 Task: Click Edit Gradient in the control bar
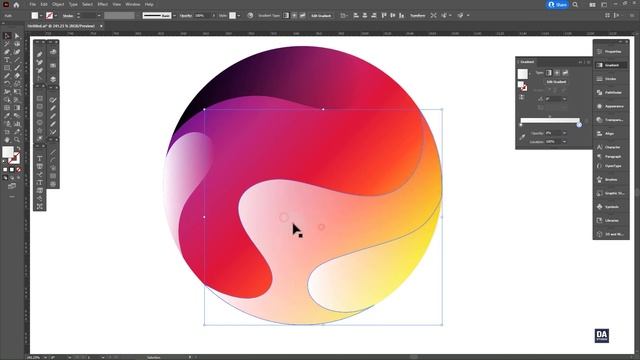321,16
